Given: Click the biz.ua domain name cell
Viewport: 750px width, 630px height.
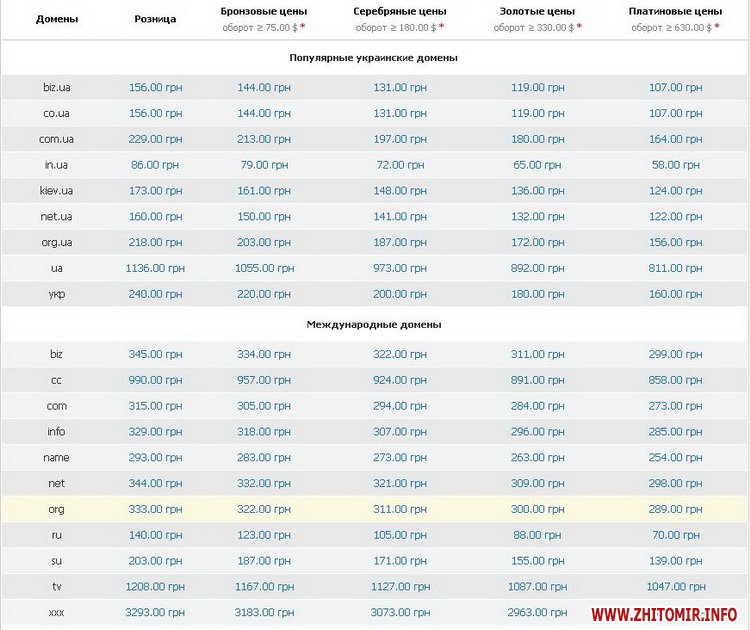Looking at the screenshot, I should coord(56,88).
